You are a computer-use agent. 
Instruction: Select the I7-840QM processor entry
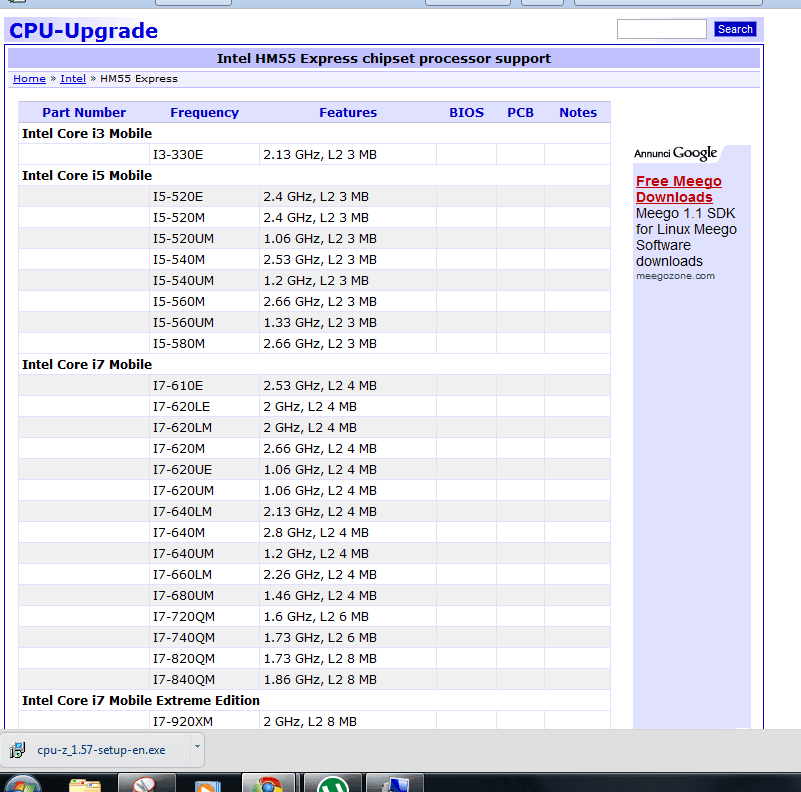(184, 680)
